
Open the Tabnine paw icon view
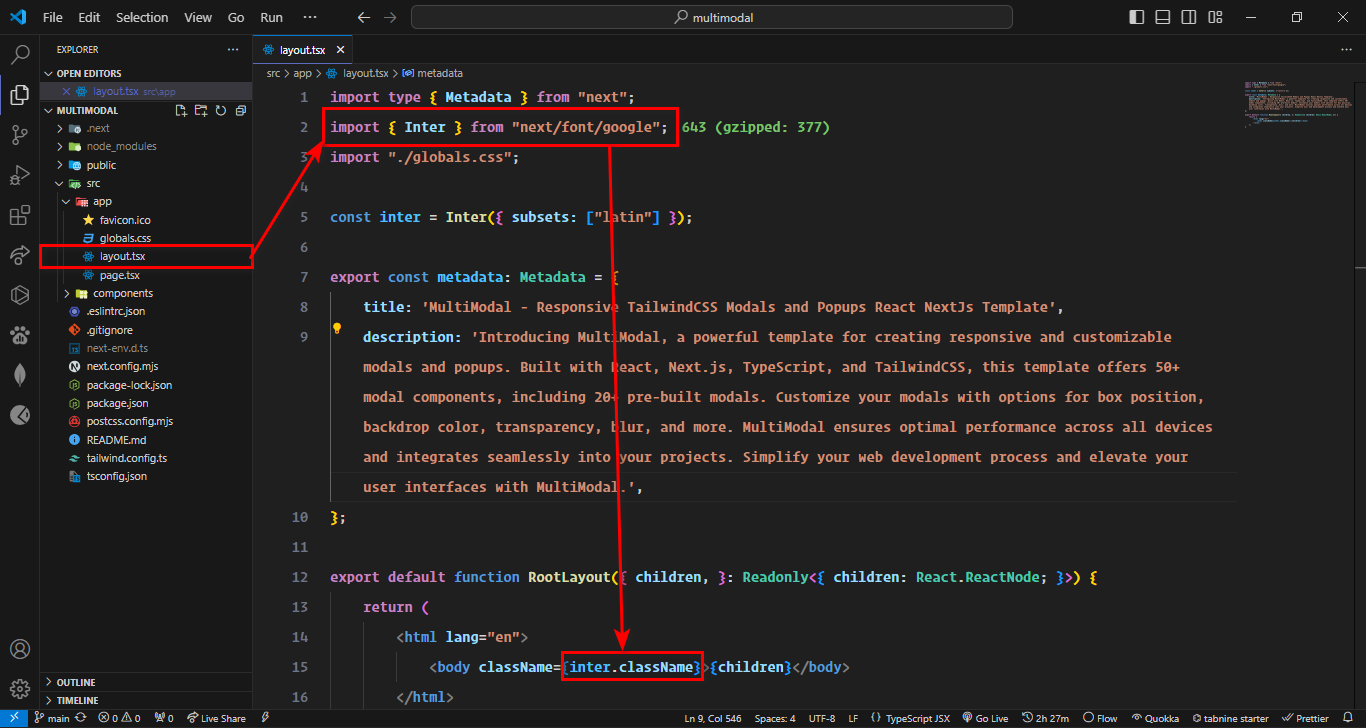pos(19,335)
